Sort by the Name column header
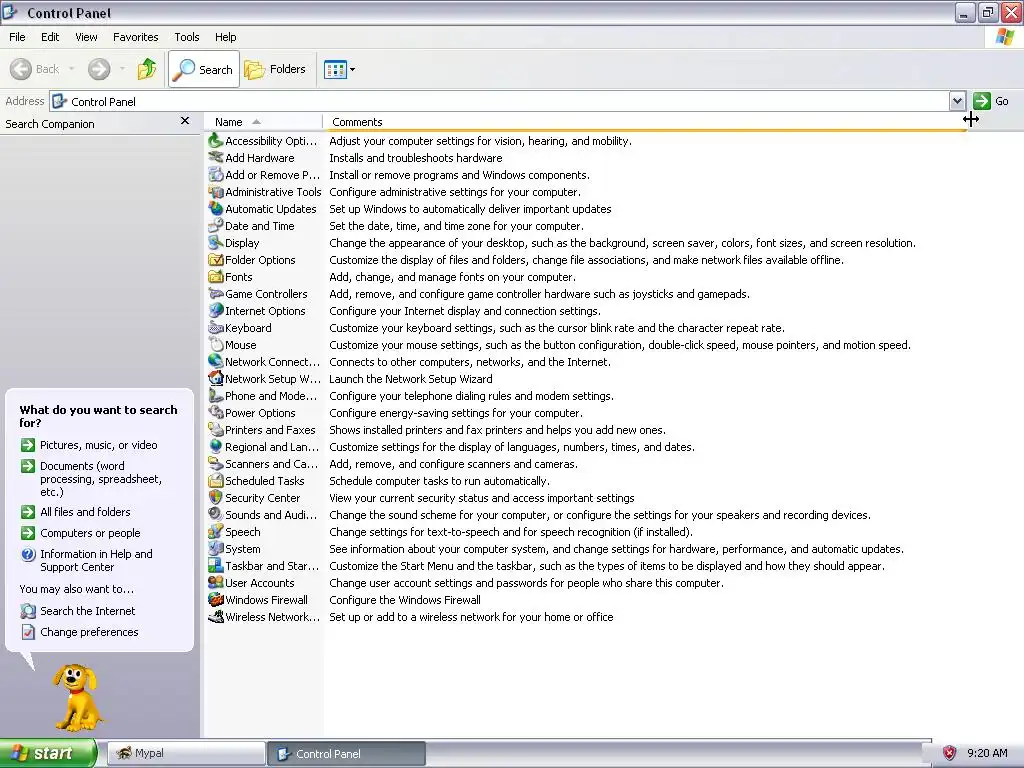The height and width of the screenshot is (768, 1024). pos(263,122)
